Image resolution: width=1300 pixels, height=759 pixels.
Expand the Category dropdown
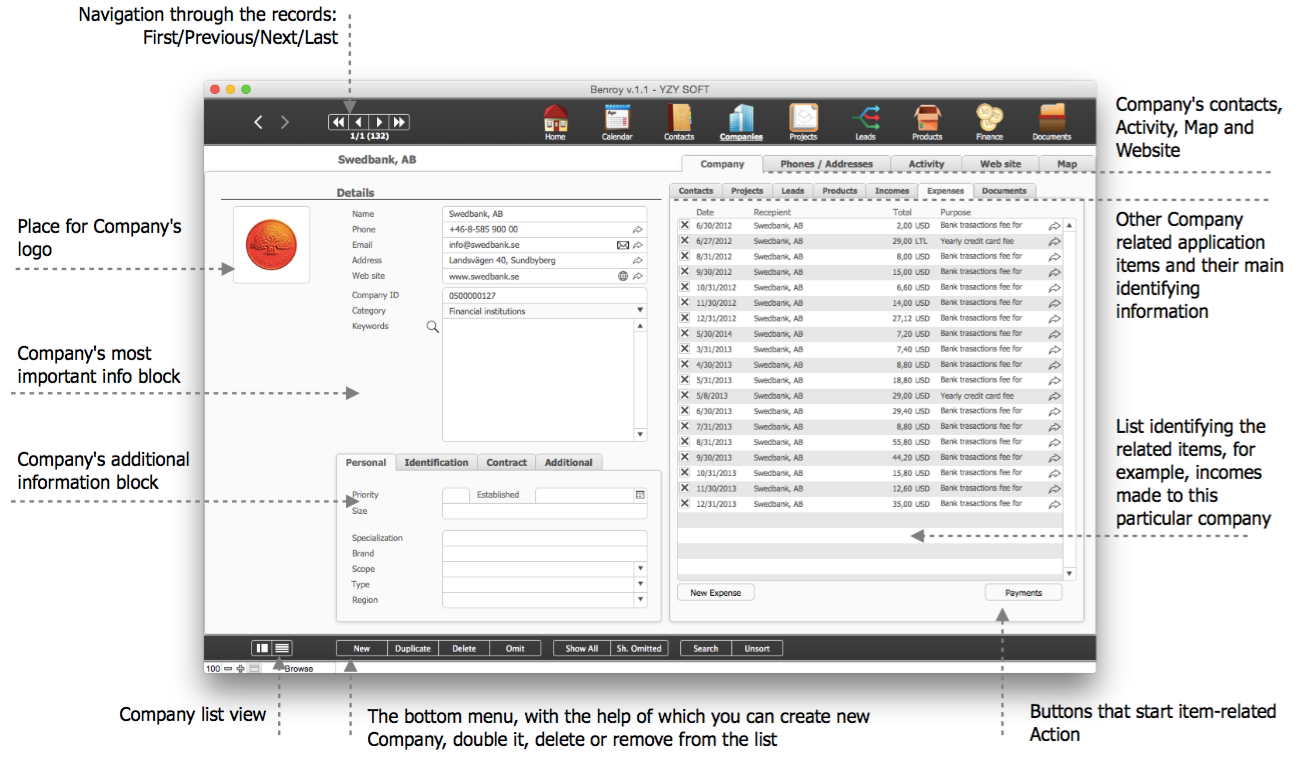[x=640, y=311]
